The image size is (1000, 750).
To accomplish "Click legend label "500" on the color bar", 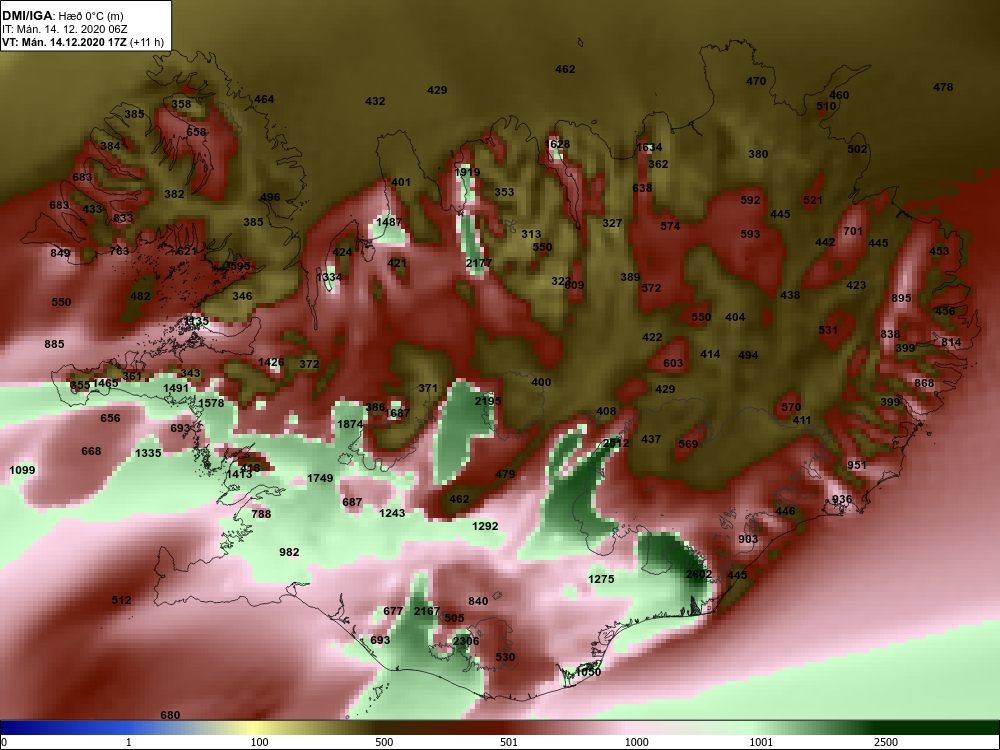I will point(384,742).
